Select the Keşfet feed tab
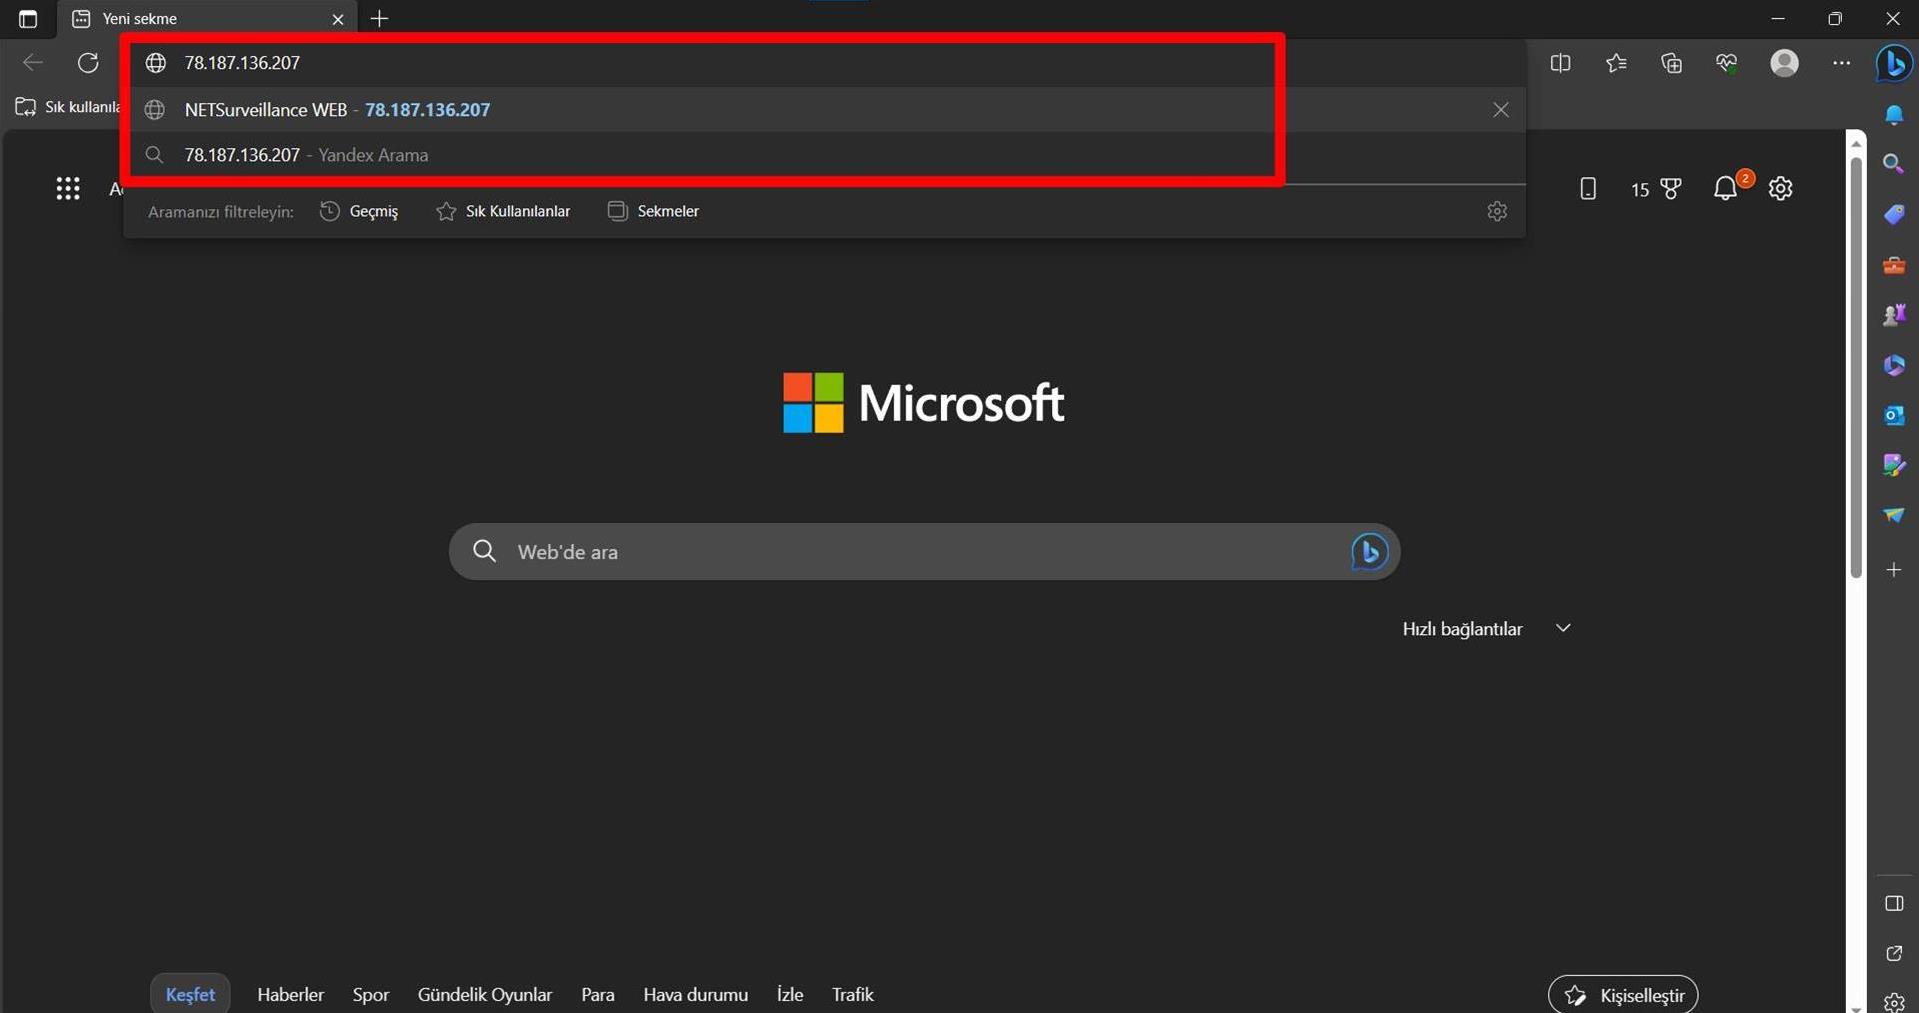This screenshot has height=1013, width=1919. coord(190,994)
